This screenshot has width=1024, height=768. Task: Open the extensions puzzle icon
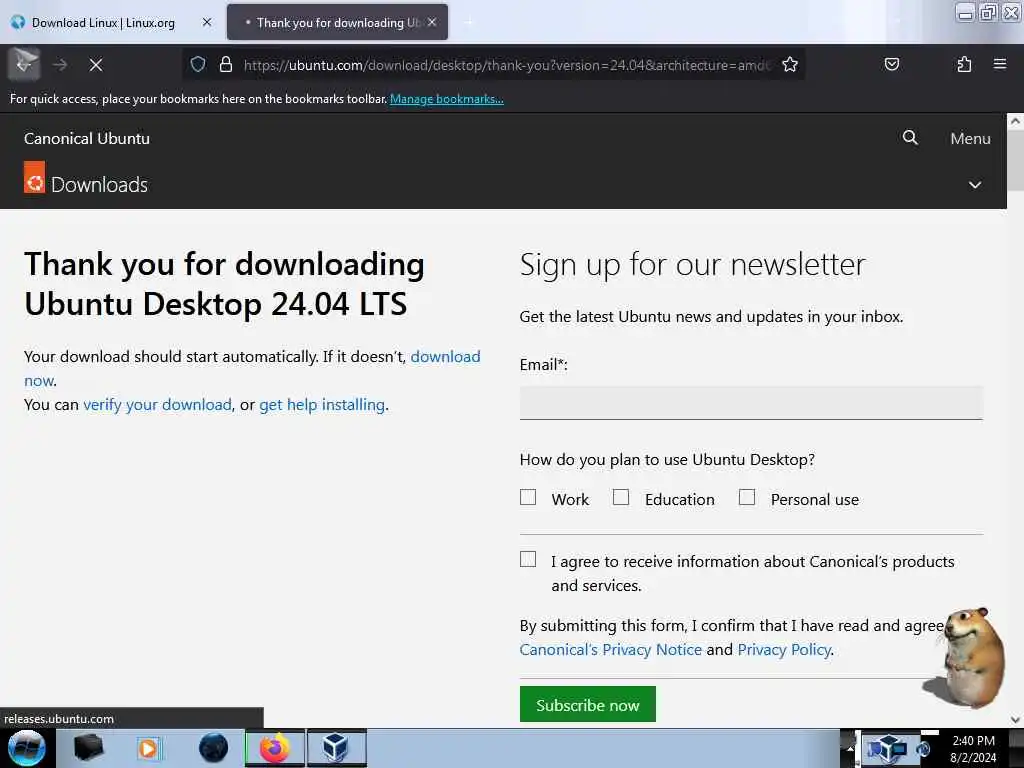(x=964, y=64)
